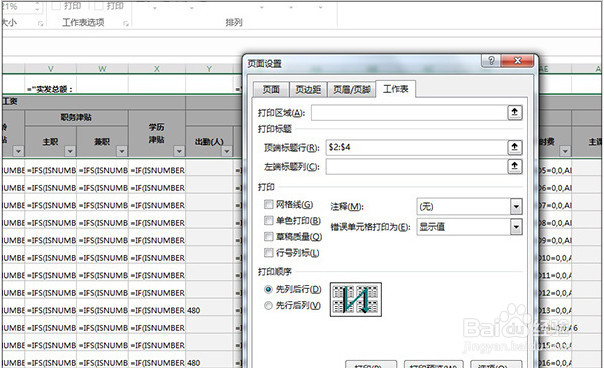Screen dimensions: 604x368
Task: Enable the 网格线 checkbox
Action: click(268, 204)
